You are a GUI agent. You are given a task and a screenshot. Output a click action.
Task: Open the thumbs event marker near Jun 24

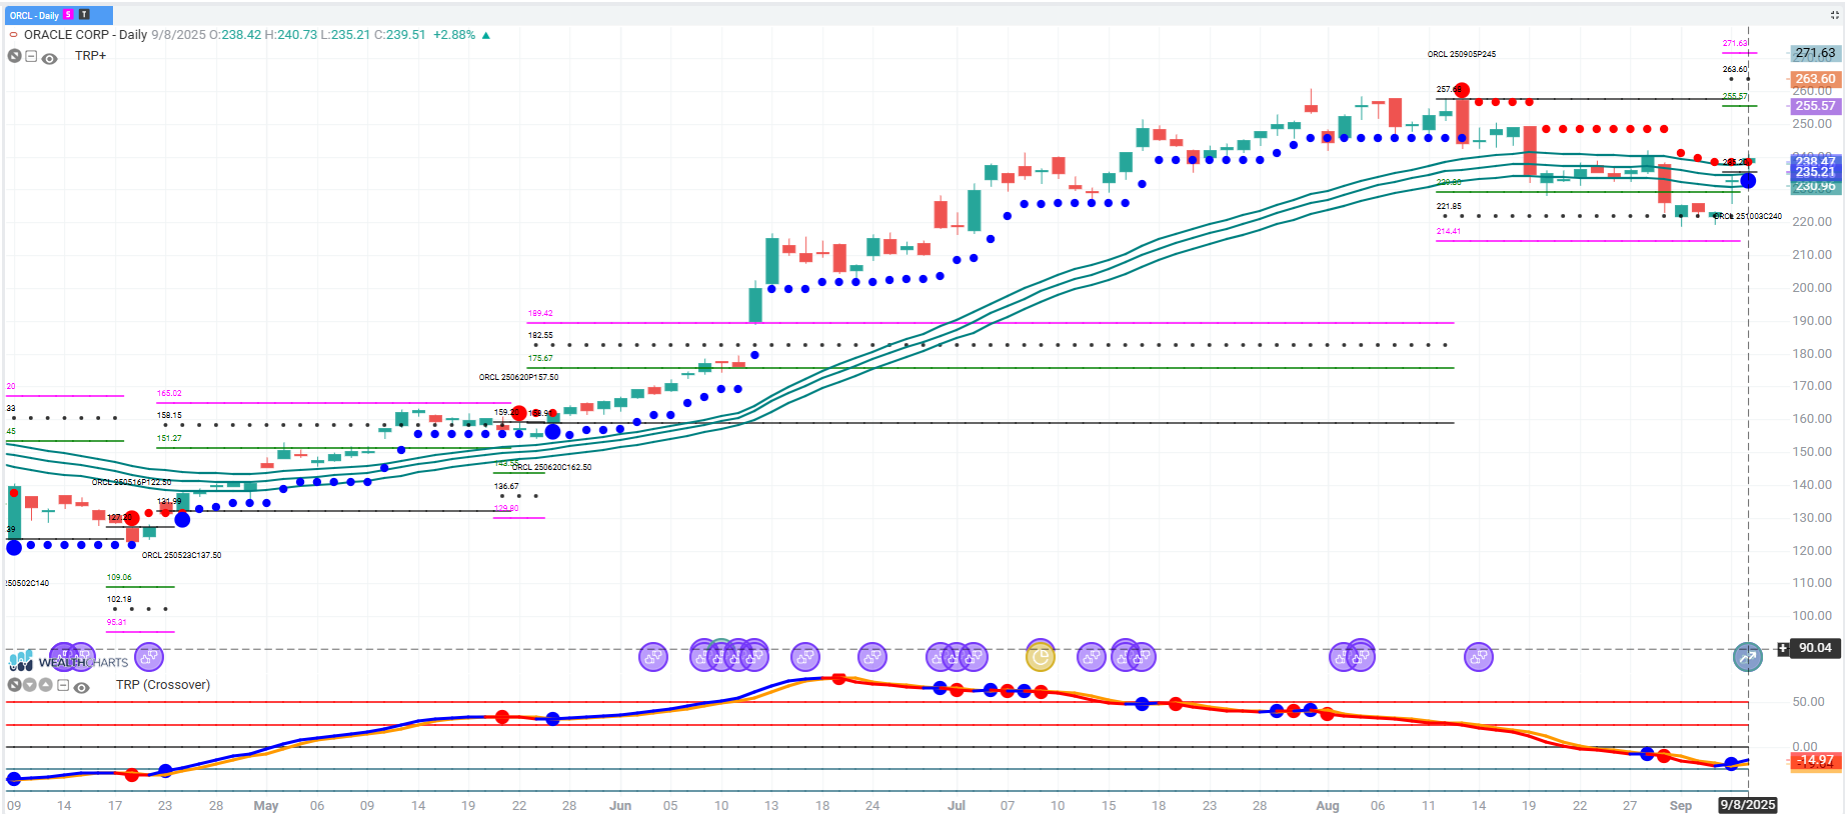coord(873,657)
